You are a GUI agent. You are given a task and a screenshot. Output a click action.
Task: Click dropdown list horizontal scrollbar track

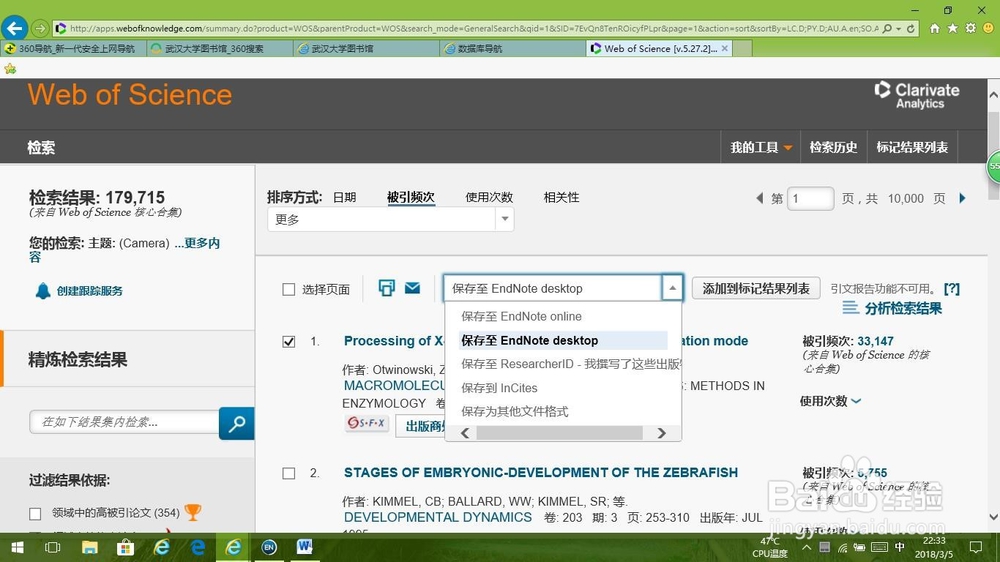[x=560, y=433]
